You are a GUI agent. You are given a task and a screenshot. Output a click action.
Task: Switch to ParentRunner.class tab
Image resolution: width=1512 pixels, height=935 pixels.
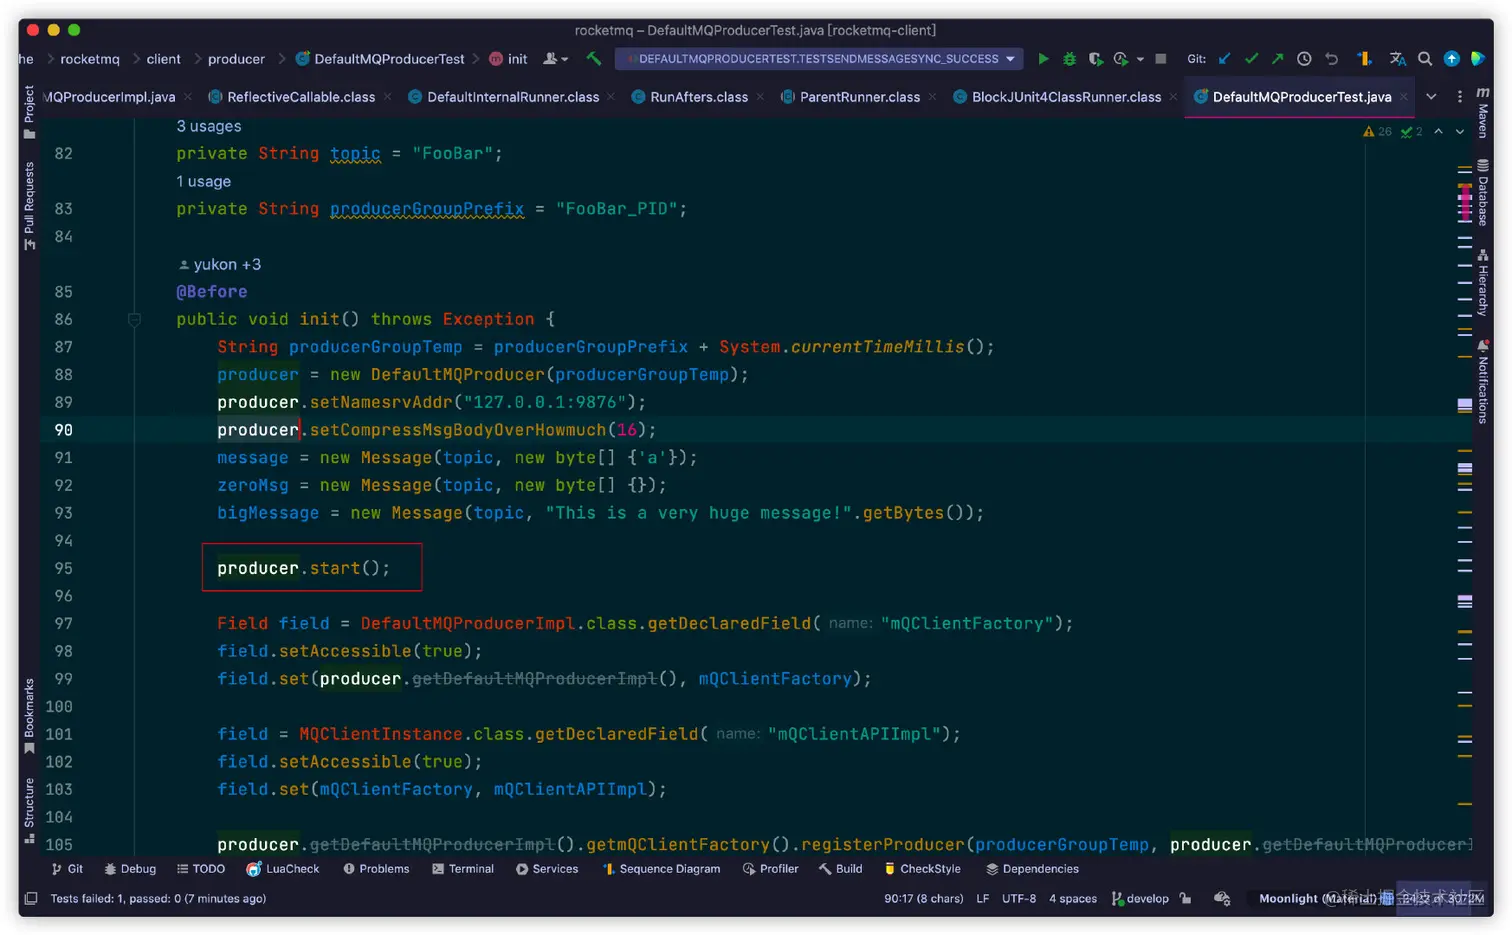(851, 97)
